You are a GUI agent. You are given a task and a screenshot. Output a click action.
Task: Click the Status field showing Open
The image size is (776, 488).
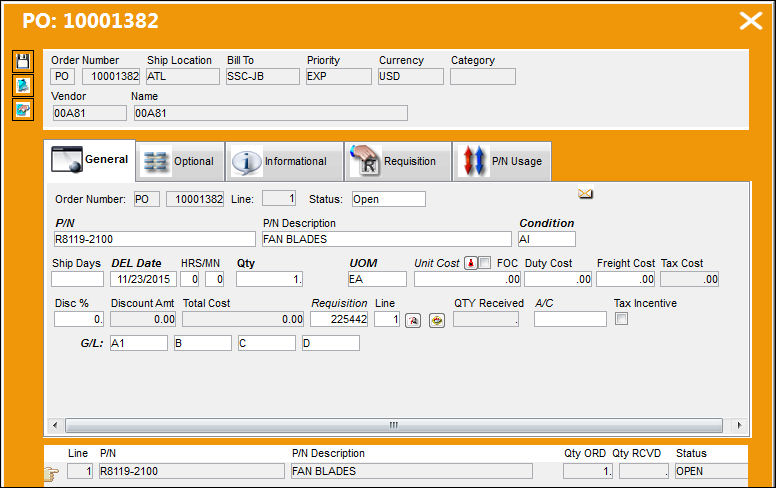[388, 199]
